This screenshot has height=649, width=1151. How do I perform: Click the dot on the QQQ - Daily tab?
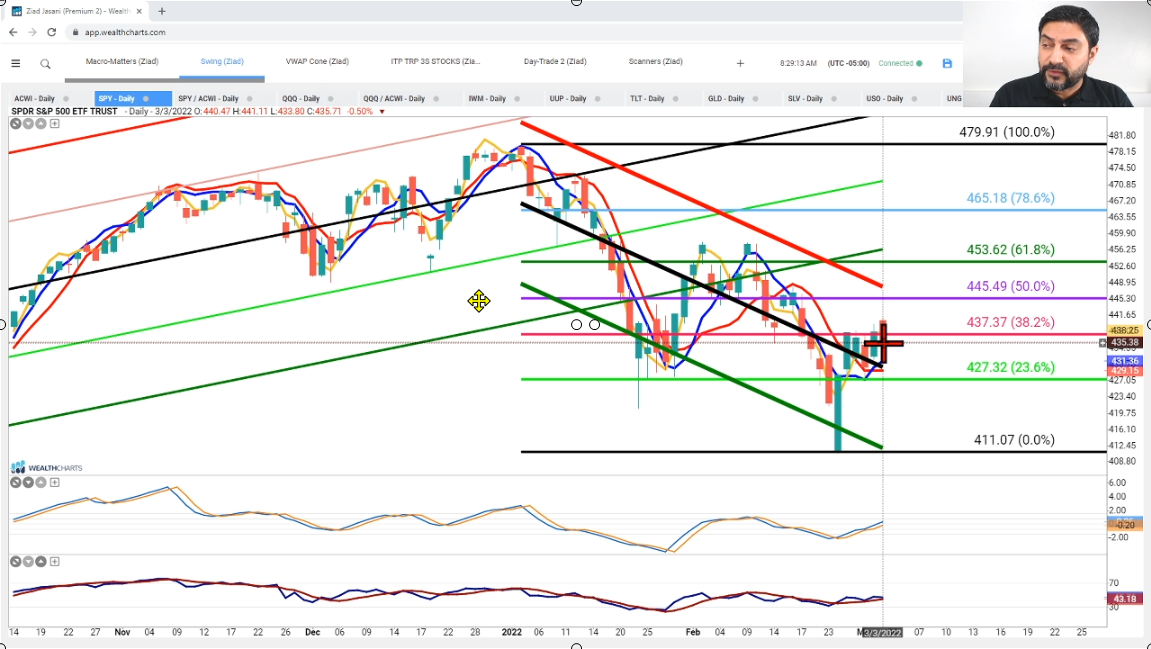(330, 98)
